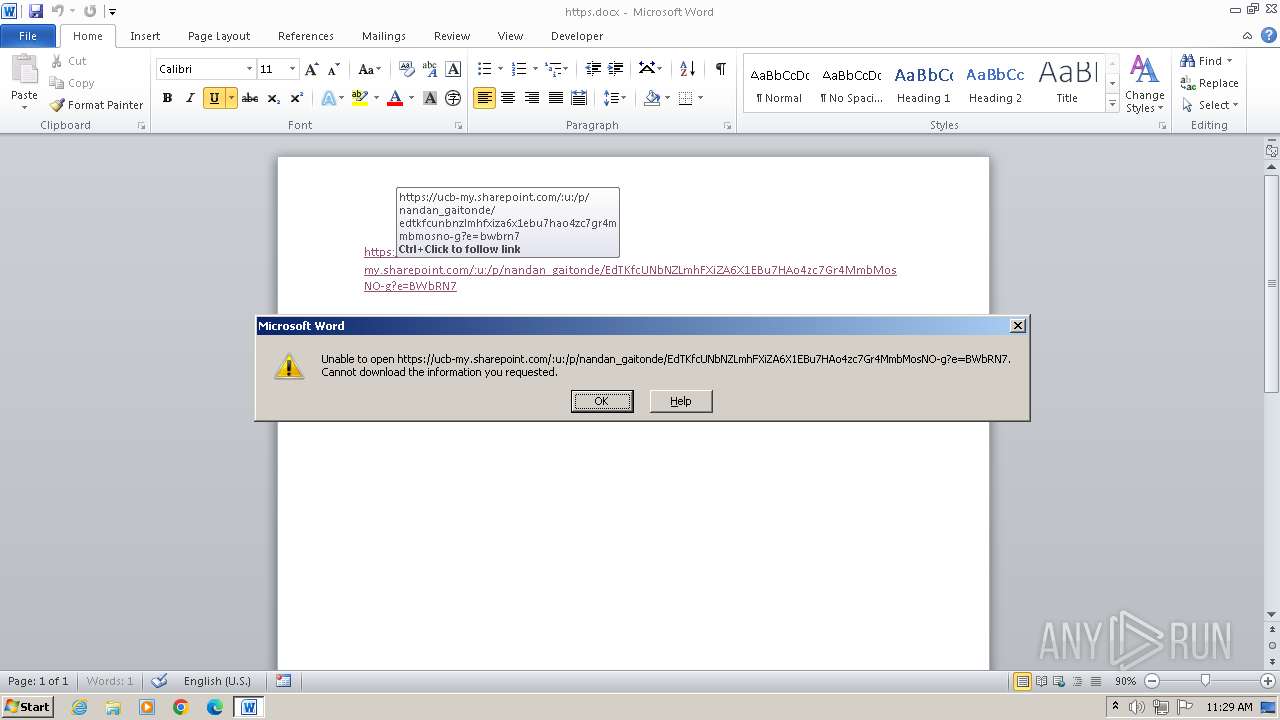The image size is (1280, 720).
Task: Click the Sort icon
Action: (x=687, y=69)
